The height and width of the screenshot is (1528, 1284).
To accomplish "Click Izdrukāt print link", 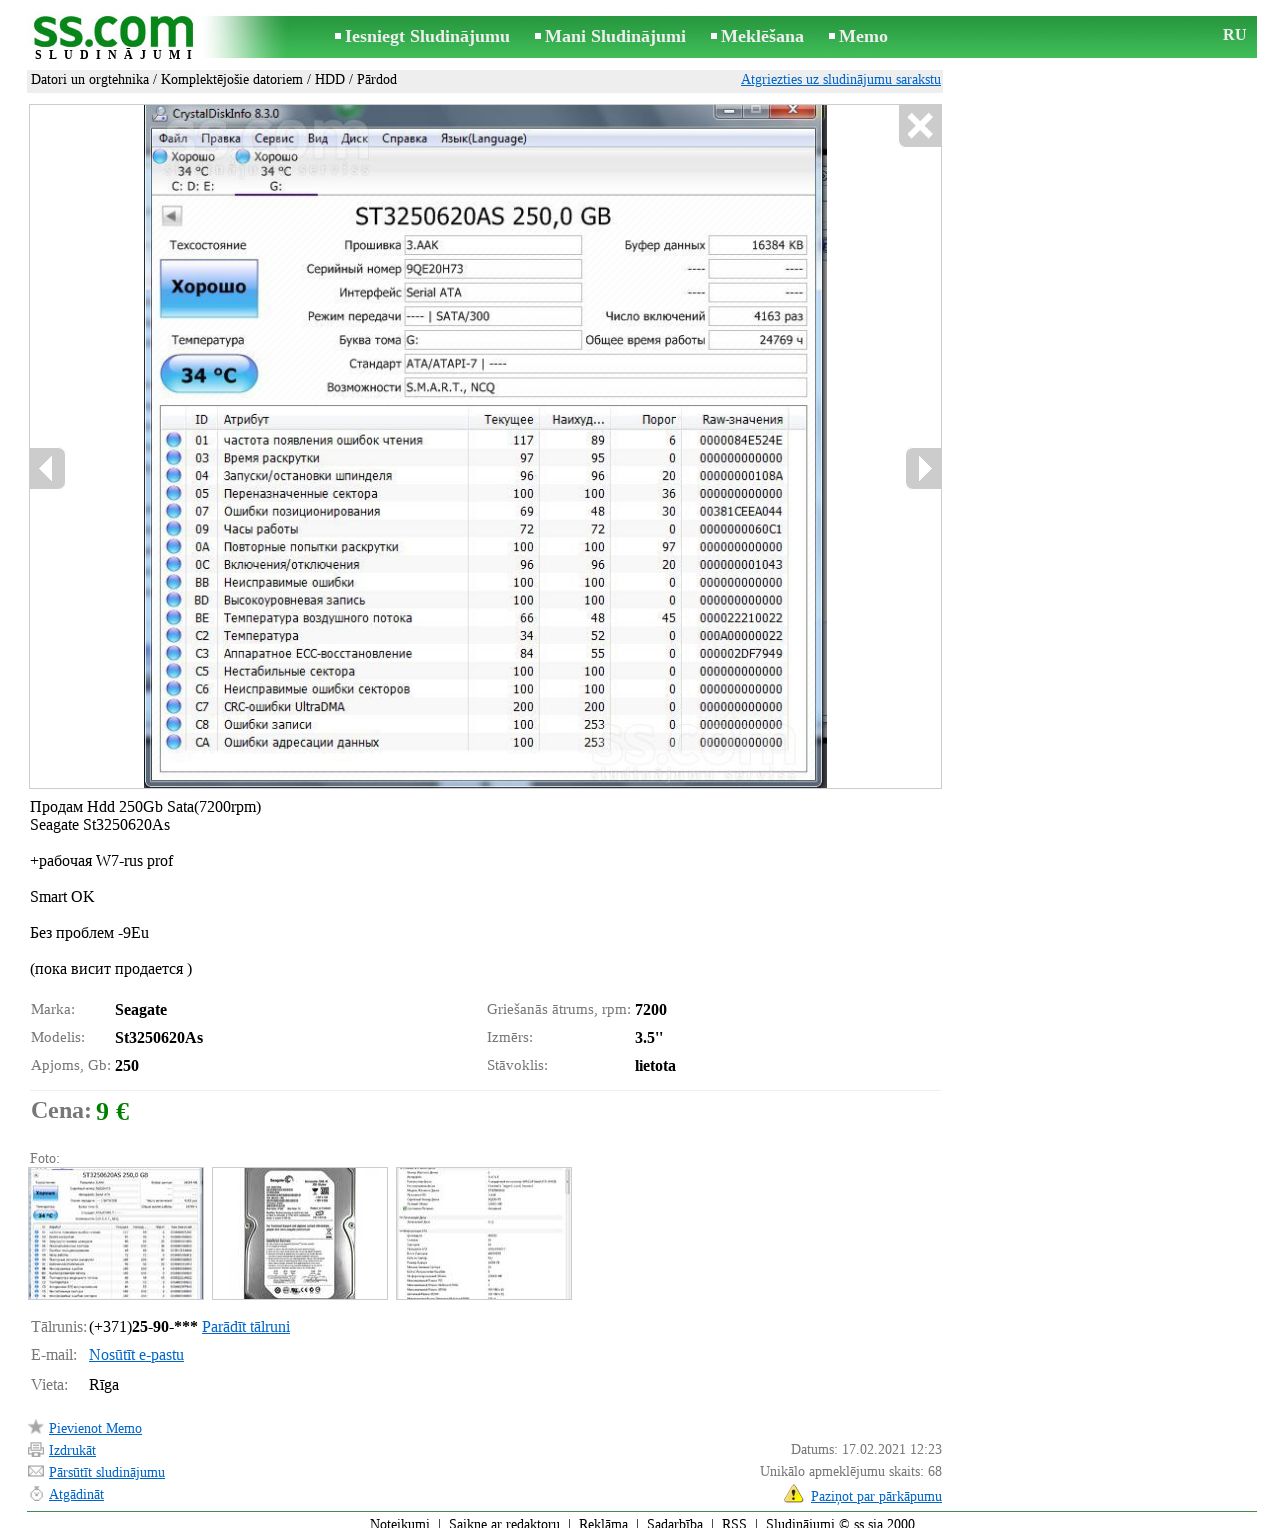I will 72,1450.
